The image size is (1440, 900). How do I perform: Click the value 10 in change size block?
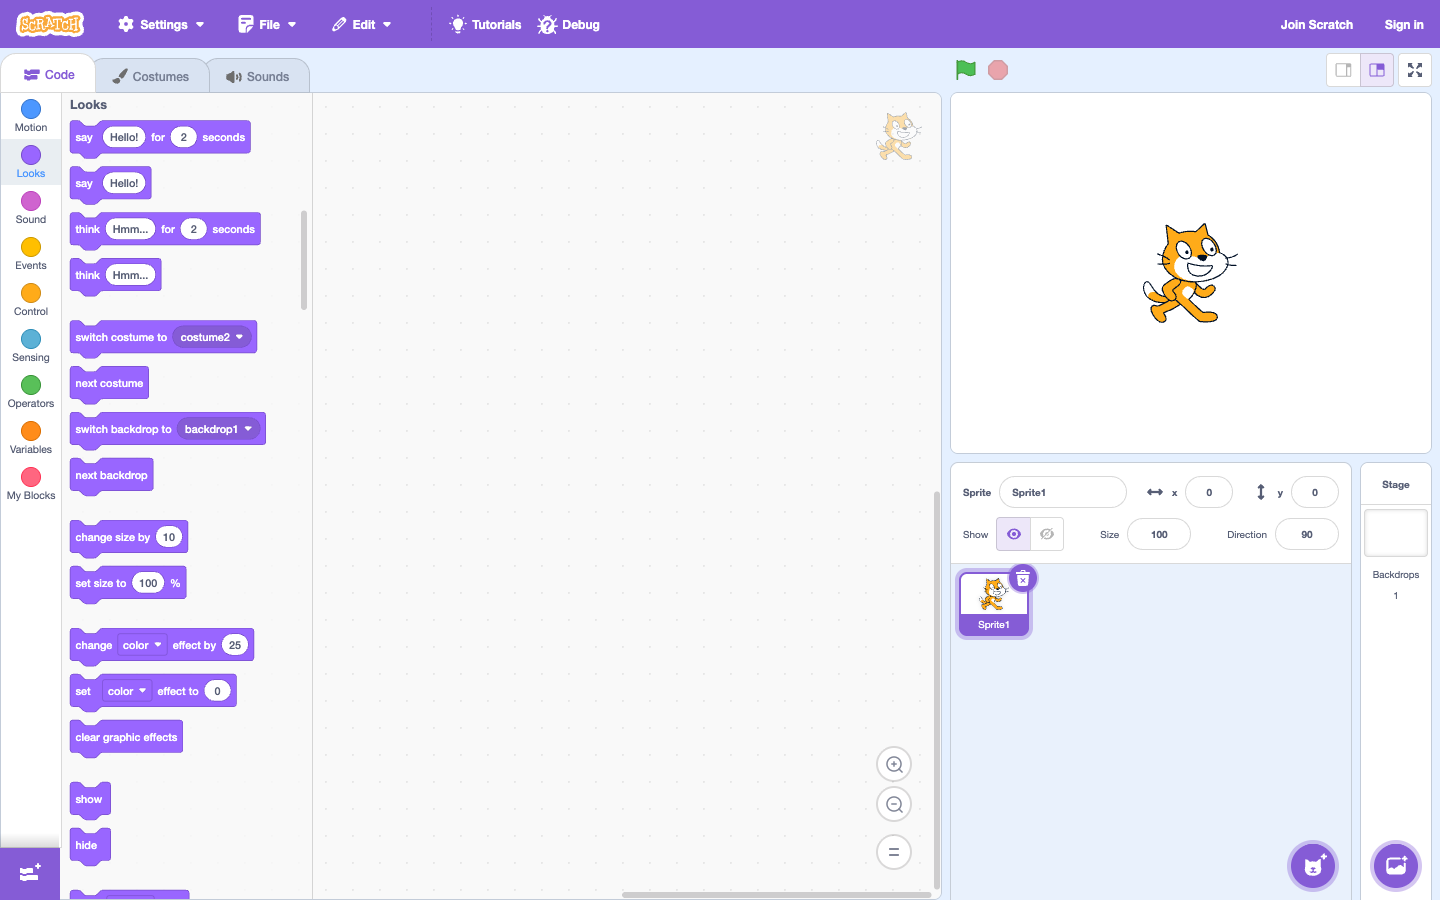tap(169, 537)
